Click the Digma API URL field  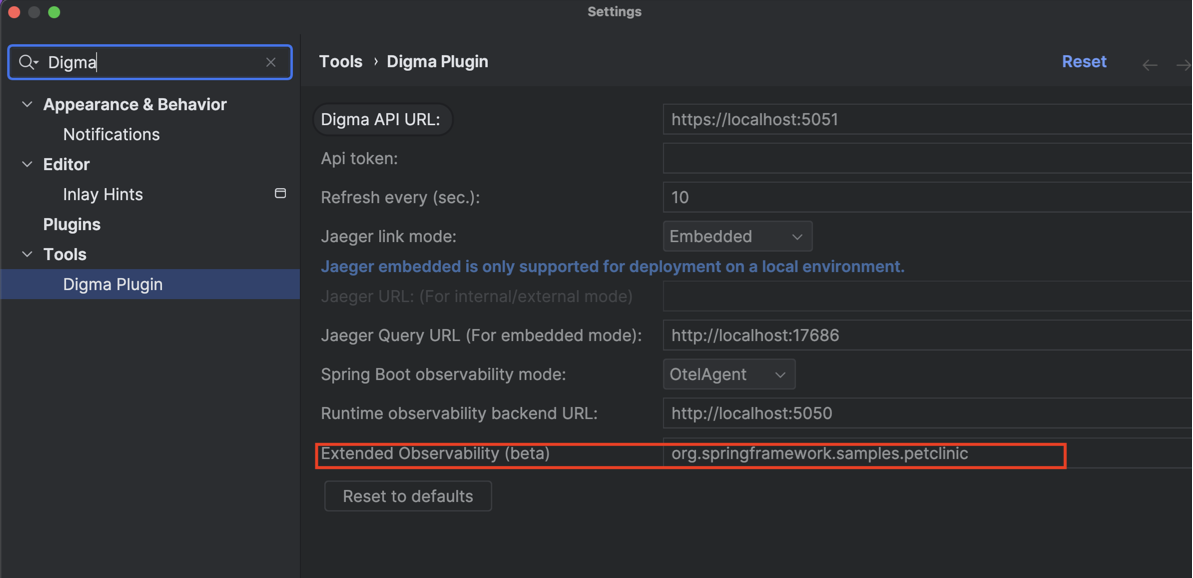click(x=925, y=119)
